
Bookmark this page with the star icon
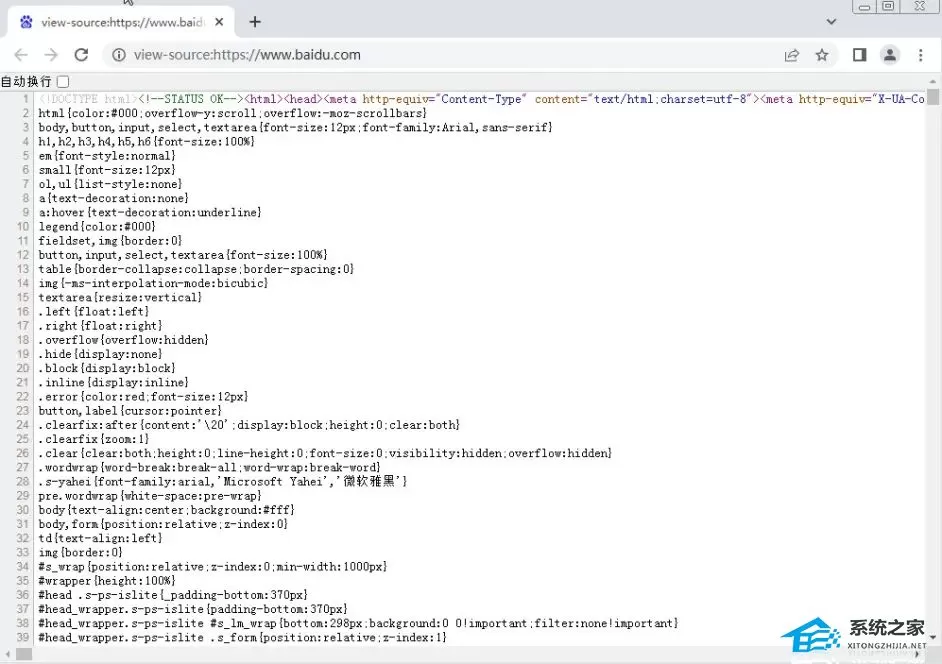[x=822, y=55]
